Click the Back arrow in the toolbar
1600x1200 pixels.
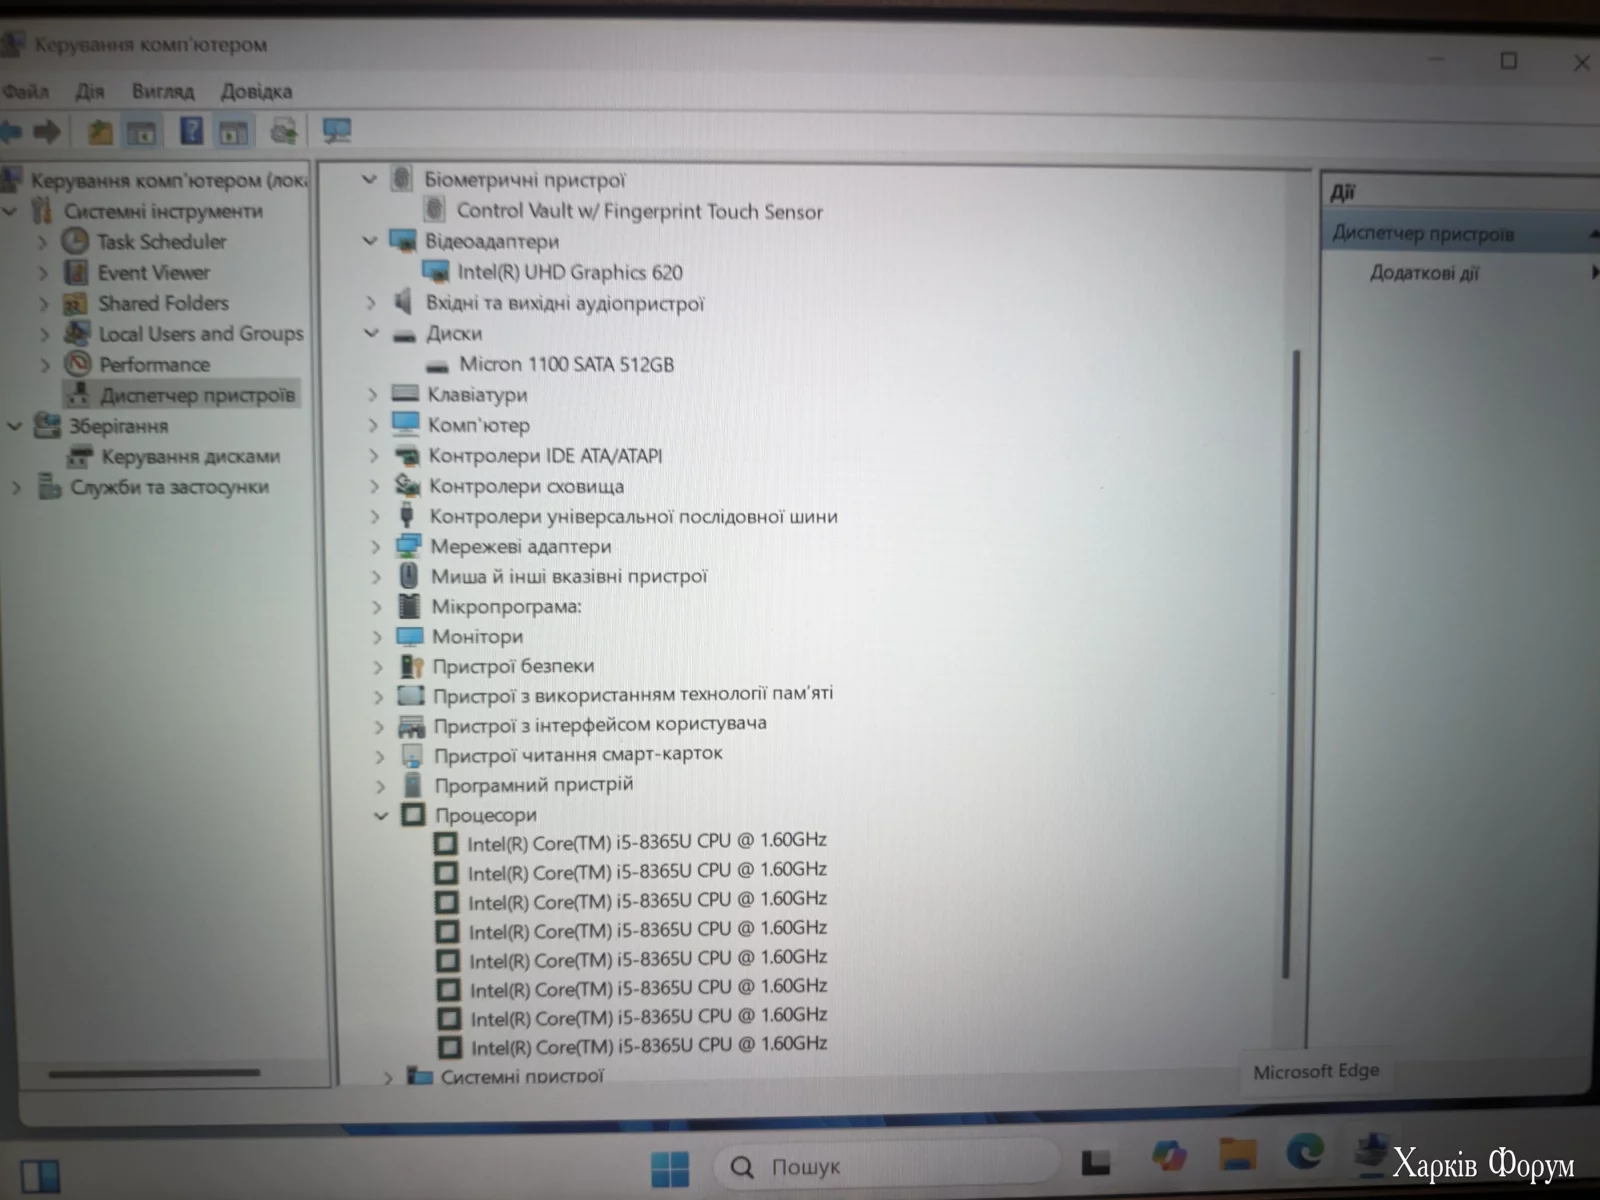click(11, 131)
